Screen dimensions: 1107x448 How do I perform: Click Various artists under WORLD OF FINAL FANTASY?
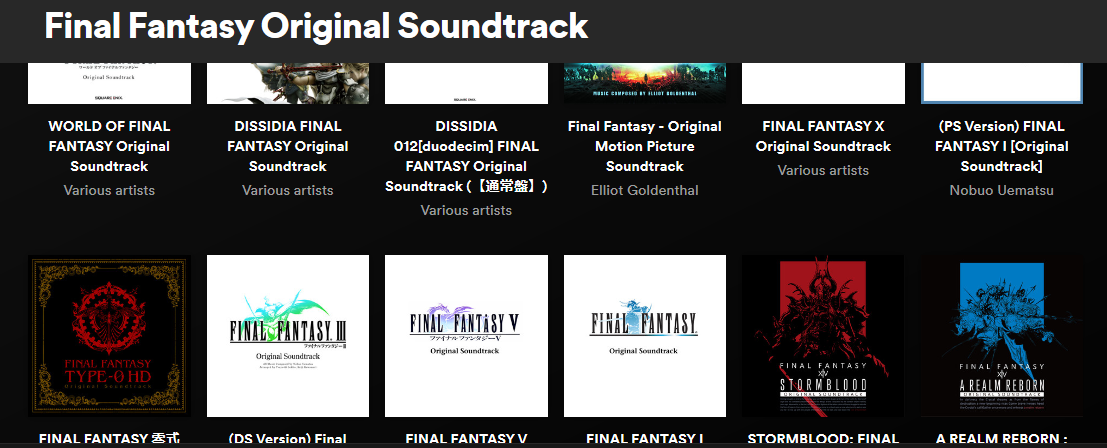109,190
